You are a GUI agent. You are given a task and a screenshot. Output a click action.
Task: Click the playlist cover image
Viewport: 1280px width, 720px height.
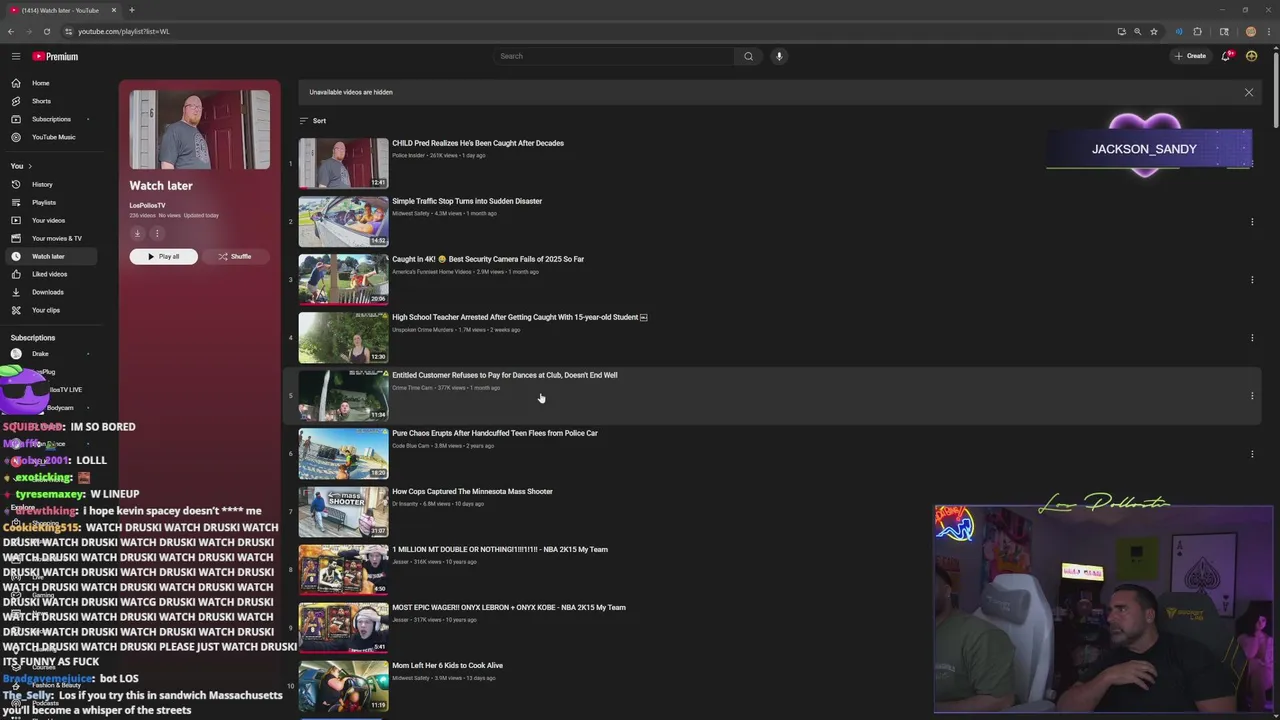[199, 129]
